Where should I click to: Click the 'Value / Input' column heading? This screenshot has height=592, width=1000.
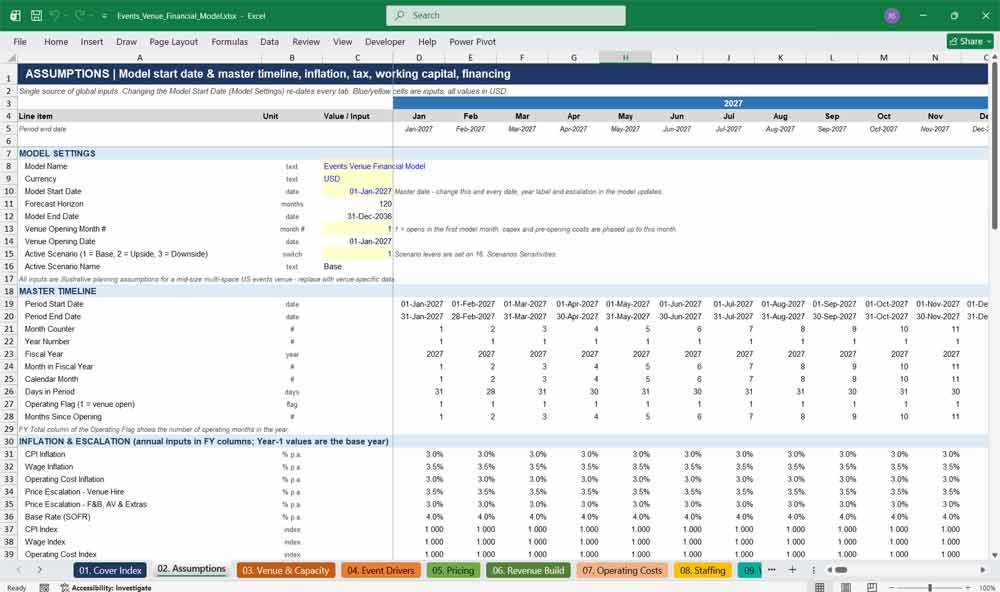tap(346, 116)
